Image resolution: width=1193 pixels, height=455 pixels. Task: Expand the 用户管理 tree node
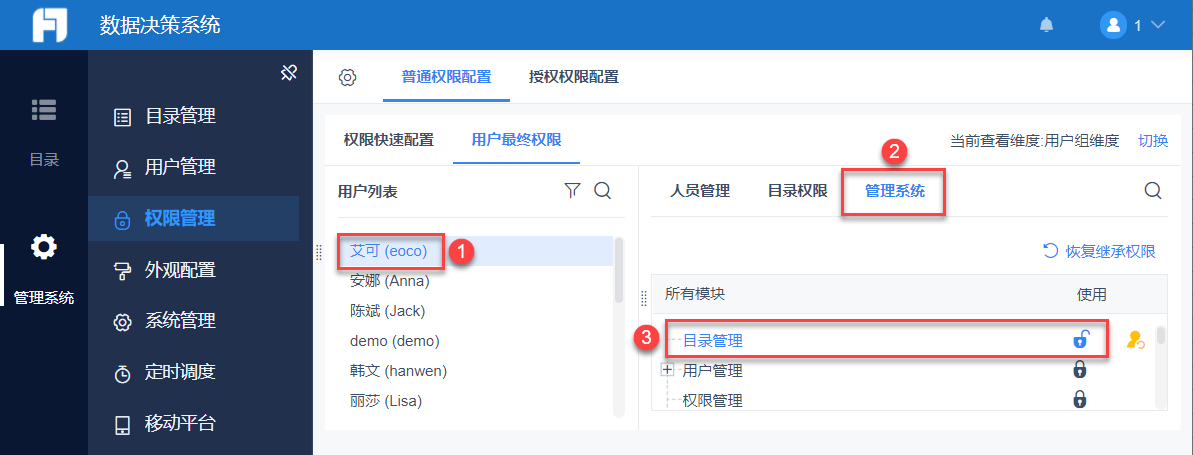668,370
